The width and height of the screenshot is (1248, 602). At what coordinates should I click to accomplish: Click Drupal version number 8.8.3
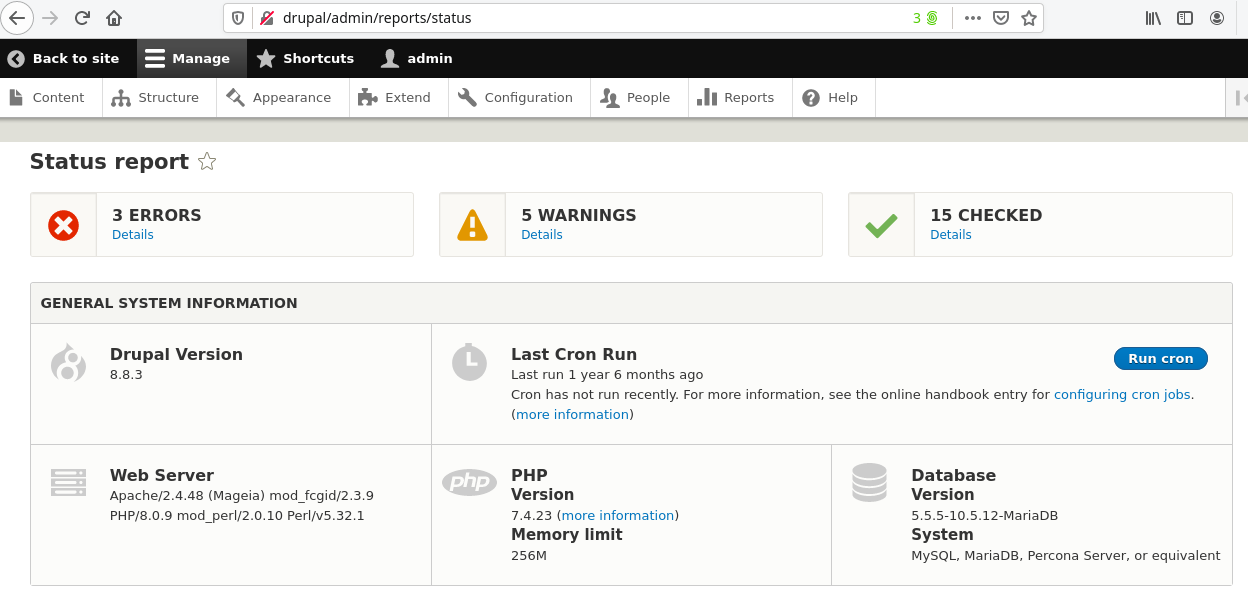(x=126, y=375)
